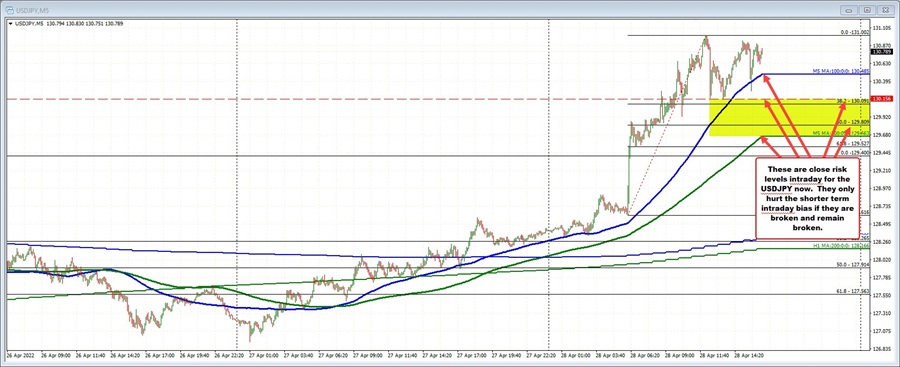Click the 128.495 price scale value
The height and width of the screenshot is (367, 900).
click(882, 224)
